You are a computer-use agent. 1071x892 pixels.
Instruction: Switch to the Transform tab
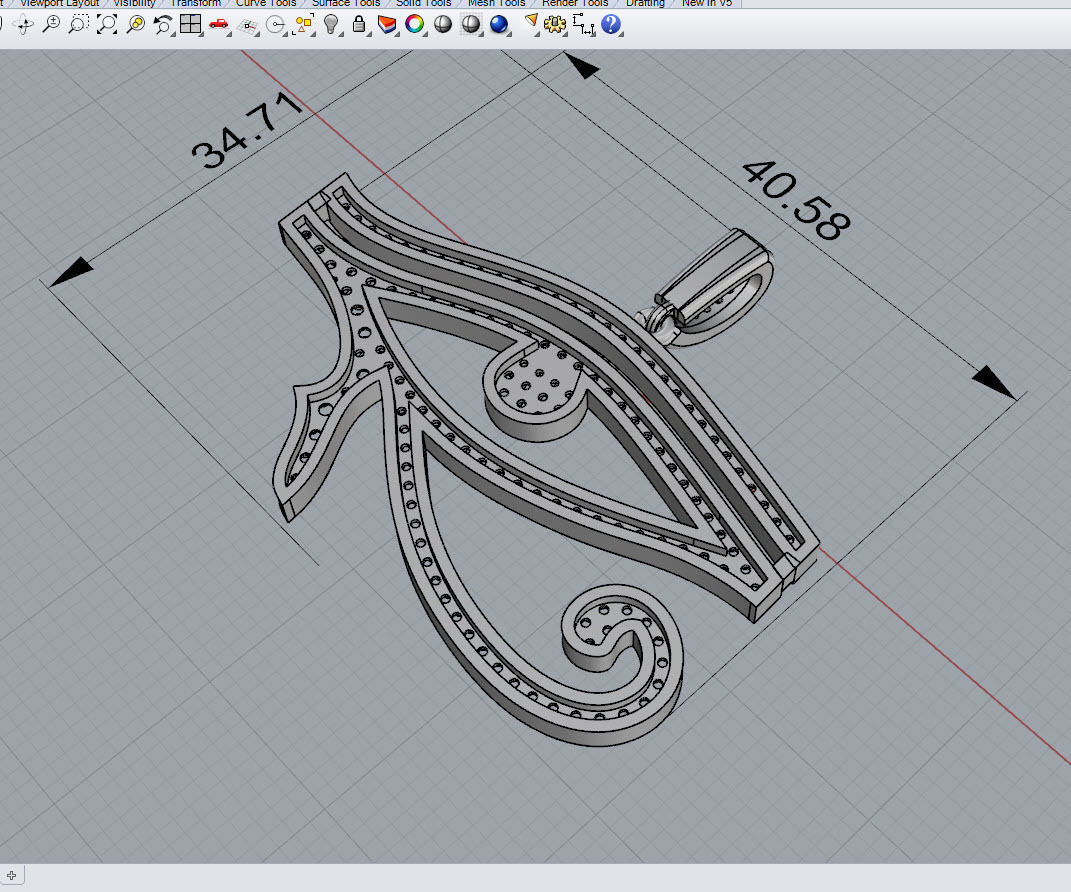click(x=195, y=3)
